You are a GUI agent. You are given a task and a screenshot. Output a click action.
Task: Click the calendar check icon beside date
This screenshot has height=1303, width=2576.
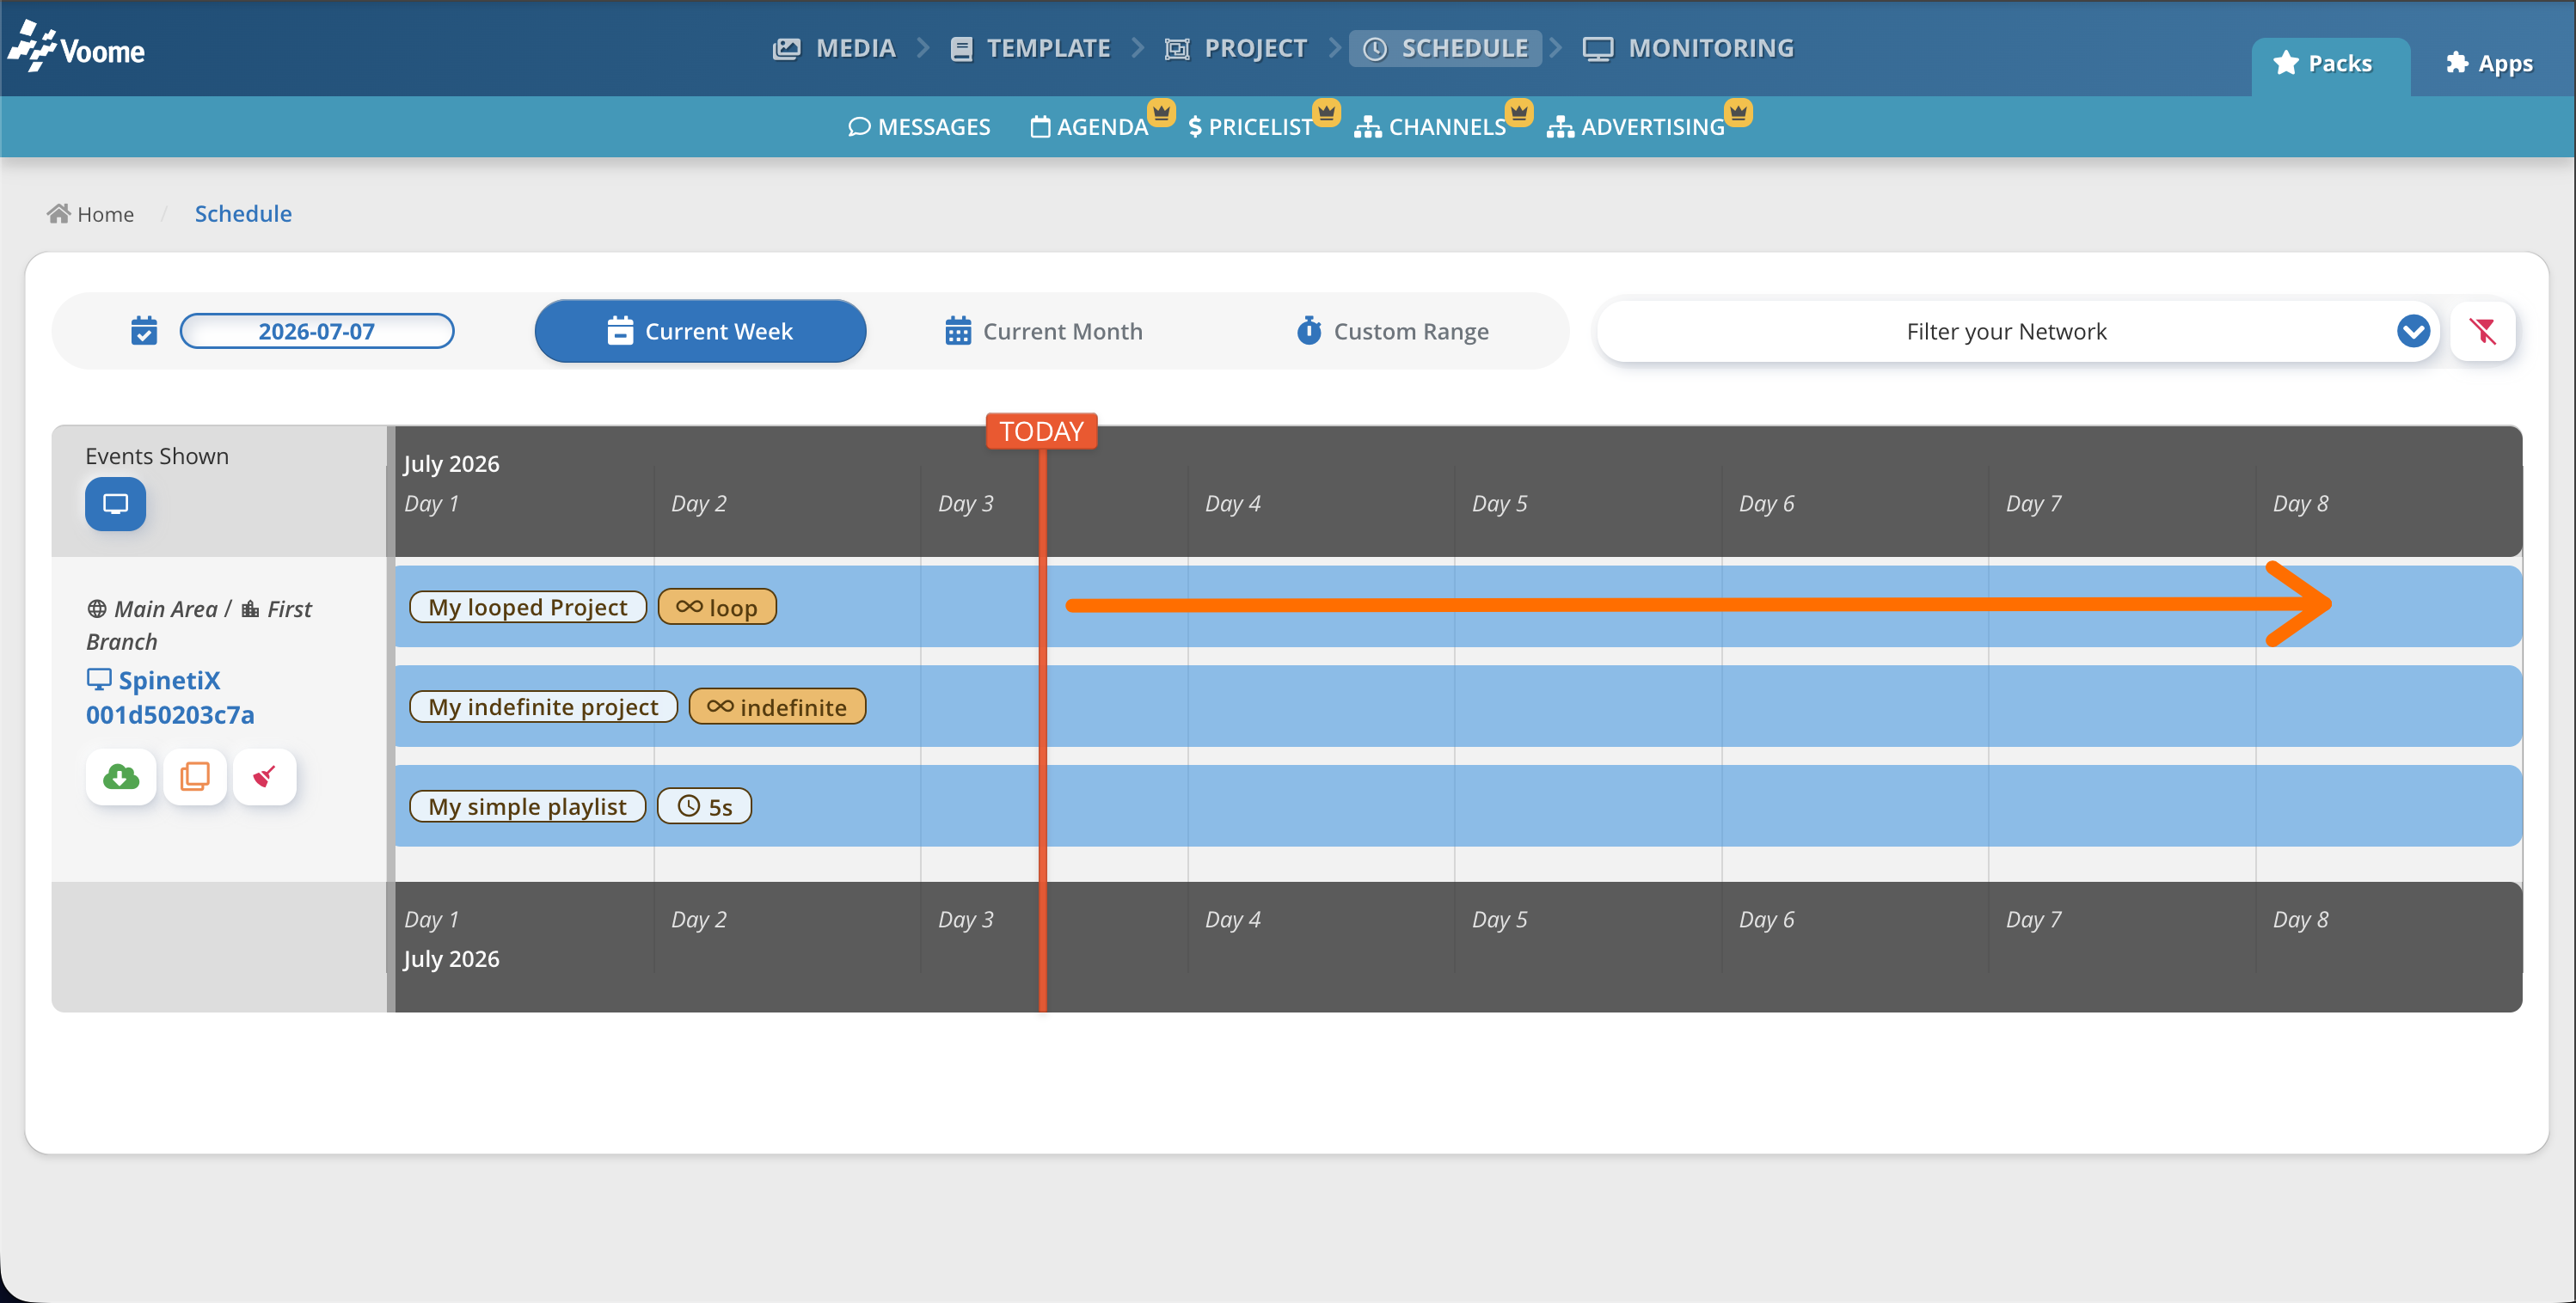tap(144, 331)
